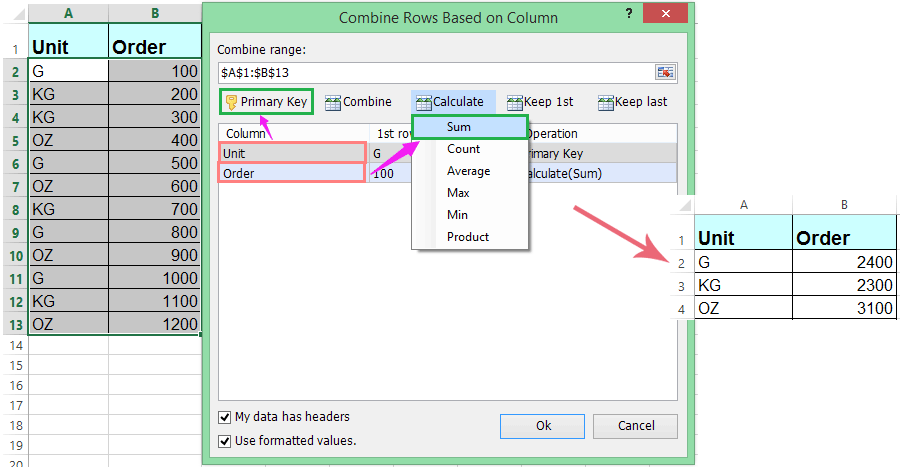
Task: Pick Max in the dropdown list
Action: (459, 193)
